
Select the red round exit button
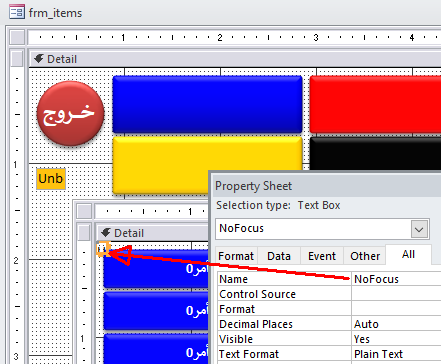[71, 113]
